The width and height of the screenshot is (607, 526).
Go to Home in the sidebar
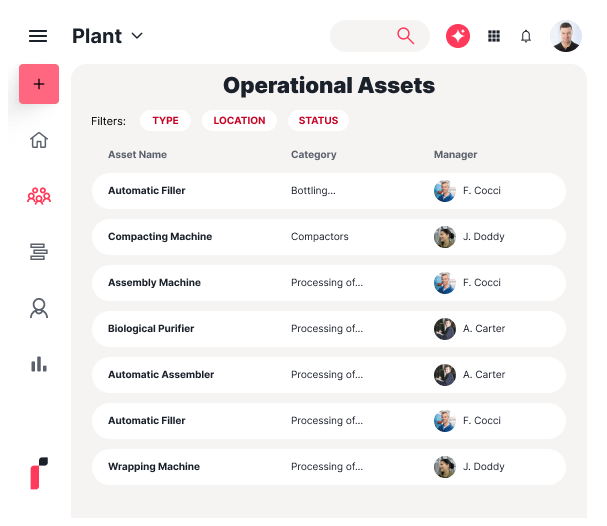39,140
